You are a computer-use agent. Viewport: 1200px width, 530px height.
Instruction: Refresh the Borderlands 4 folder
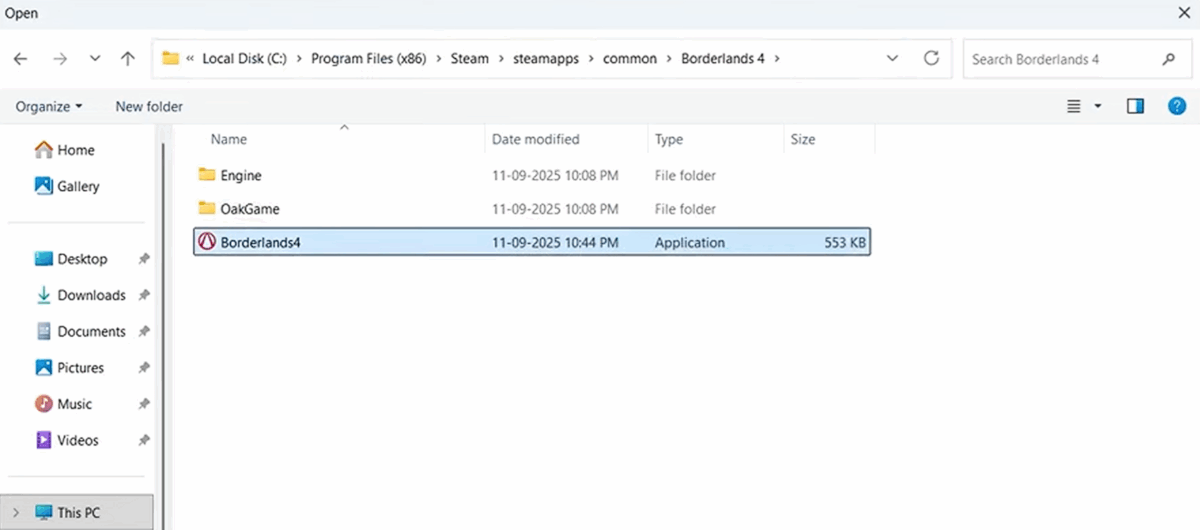[x=931, y=58]
